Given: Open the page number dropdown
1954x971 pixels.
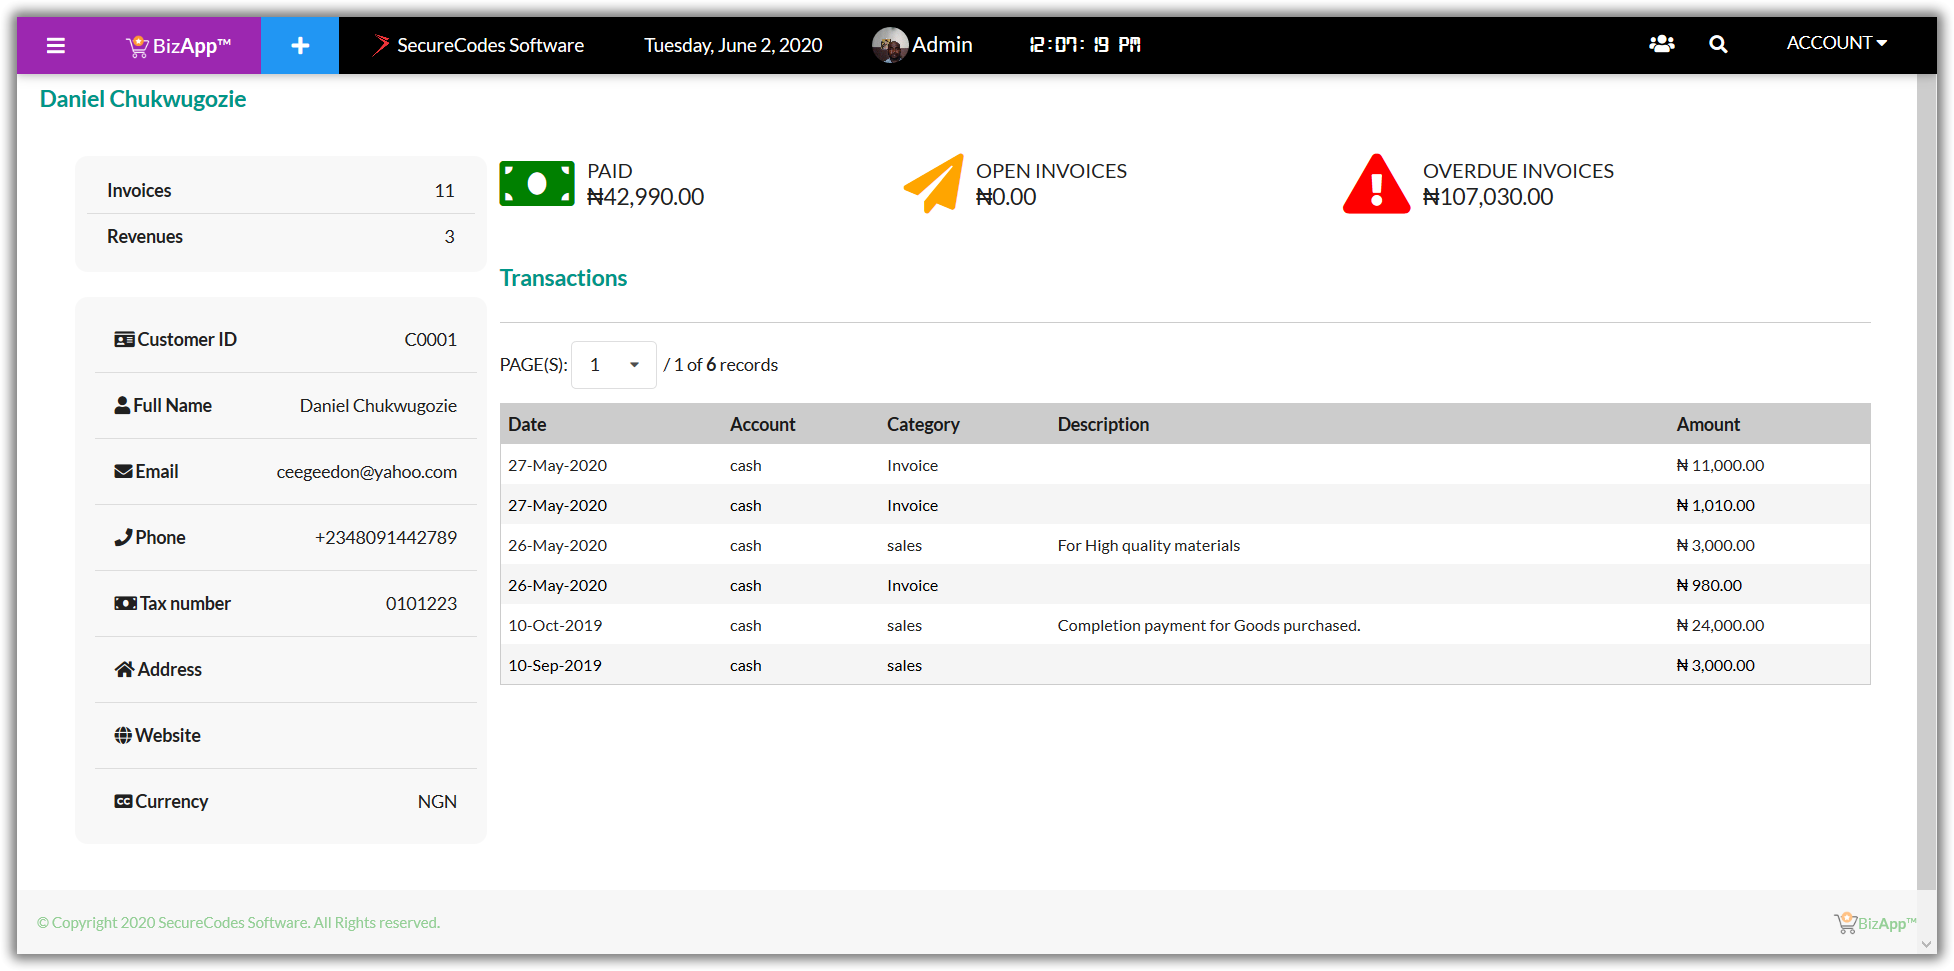Looking at the screenshot, I should (x=613, y=365).
